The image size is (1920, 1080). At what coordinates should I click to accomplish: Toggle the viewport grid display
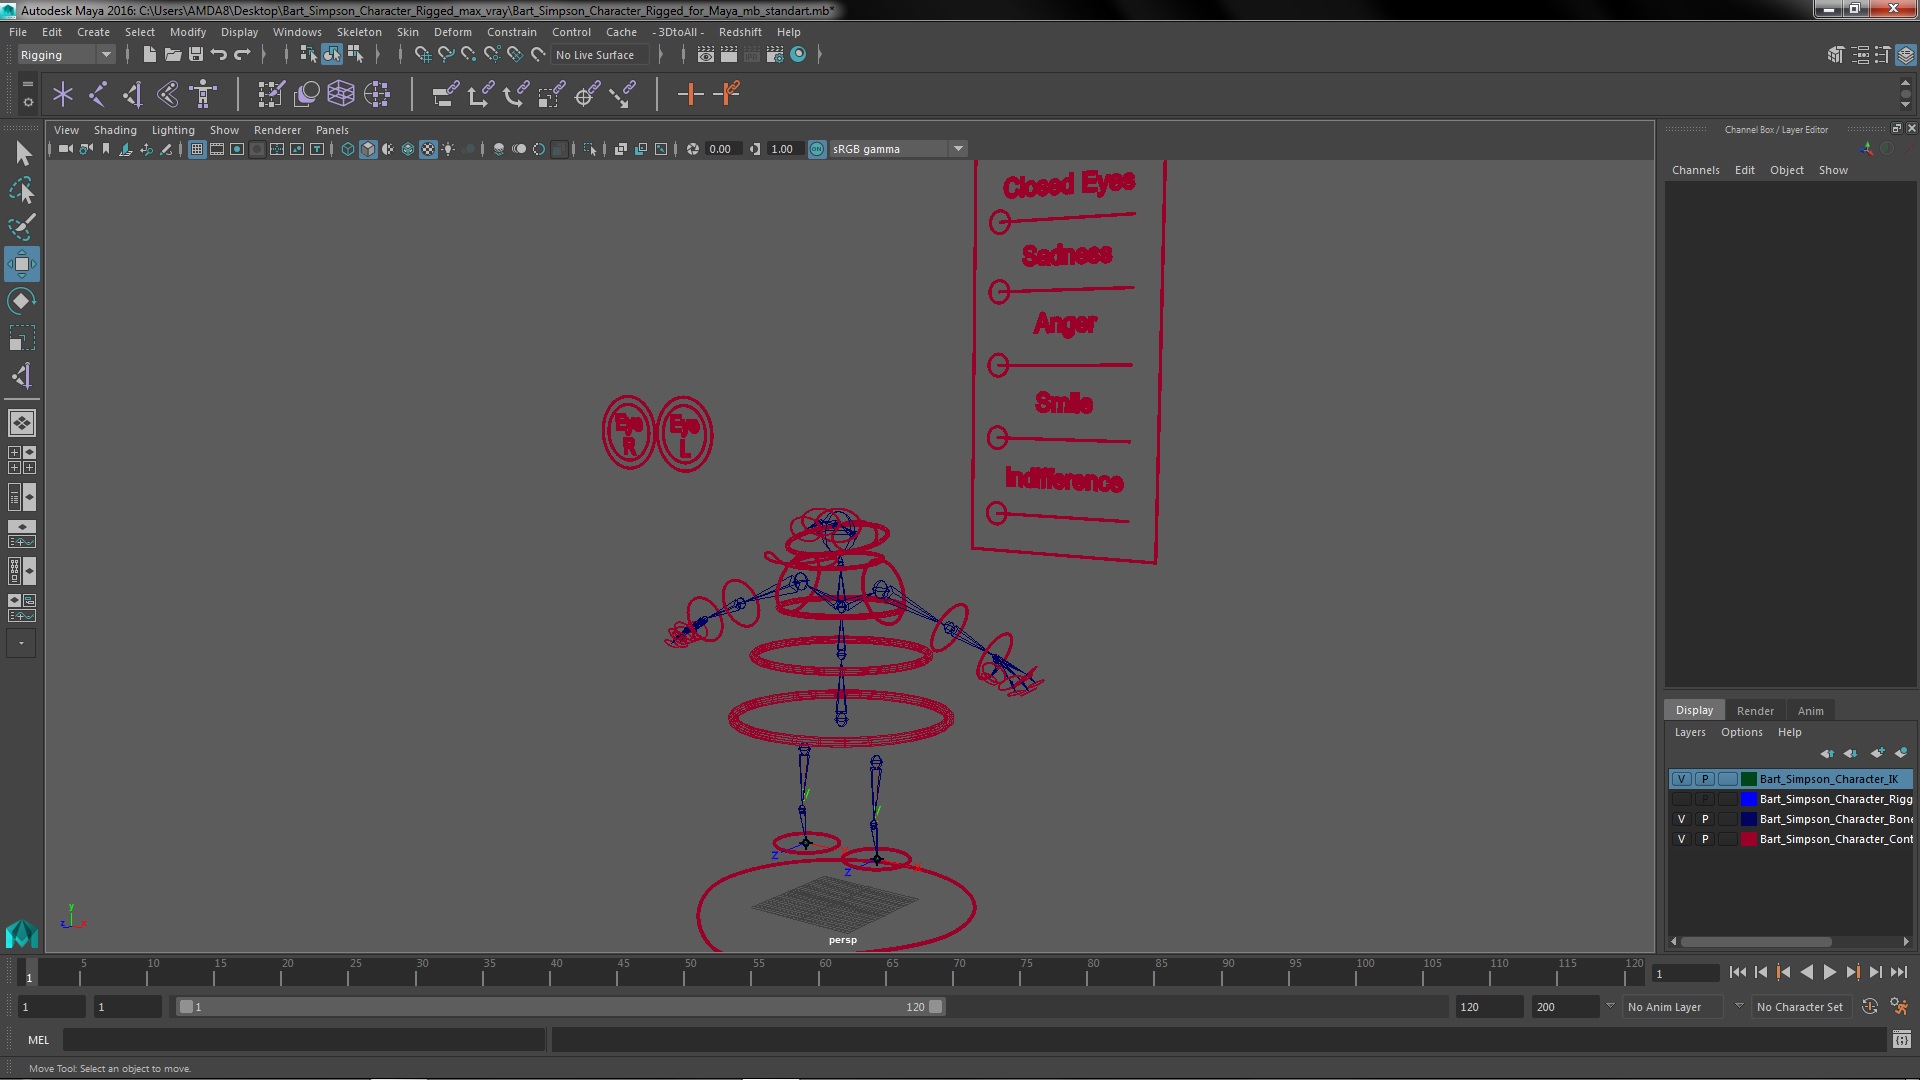(197, 149)
